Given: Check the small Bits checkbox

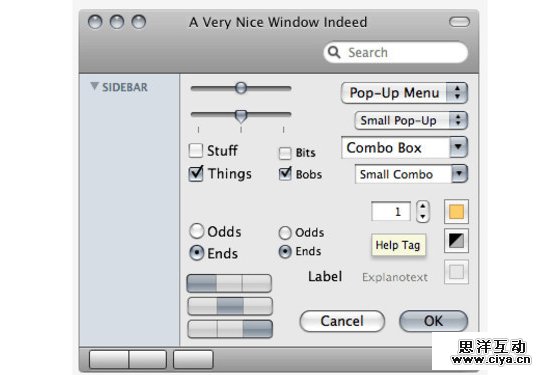Looking at the screenshot, I should point(285,153).
